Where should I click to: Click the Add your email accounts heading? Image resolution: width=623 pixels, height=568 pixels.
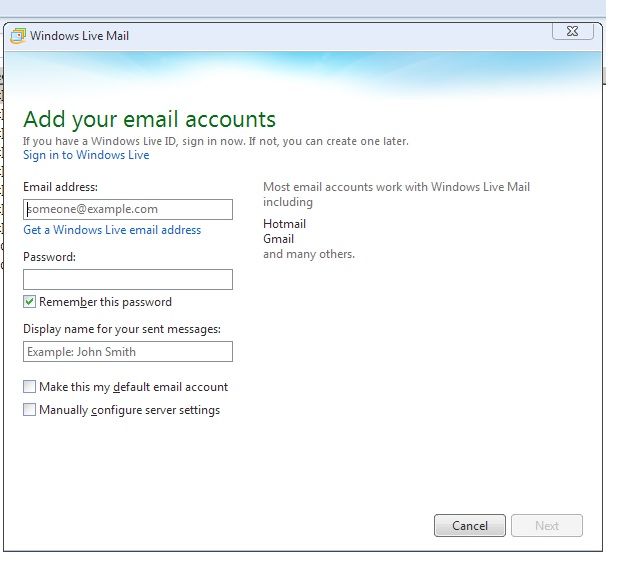pyautogui.click(x=149, y=119)
